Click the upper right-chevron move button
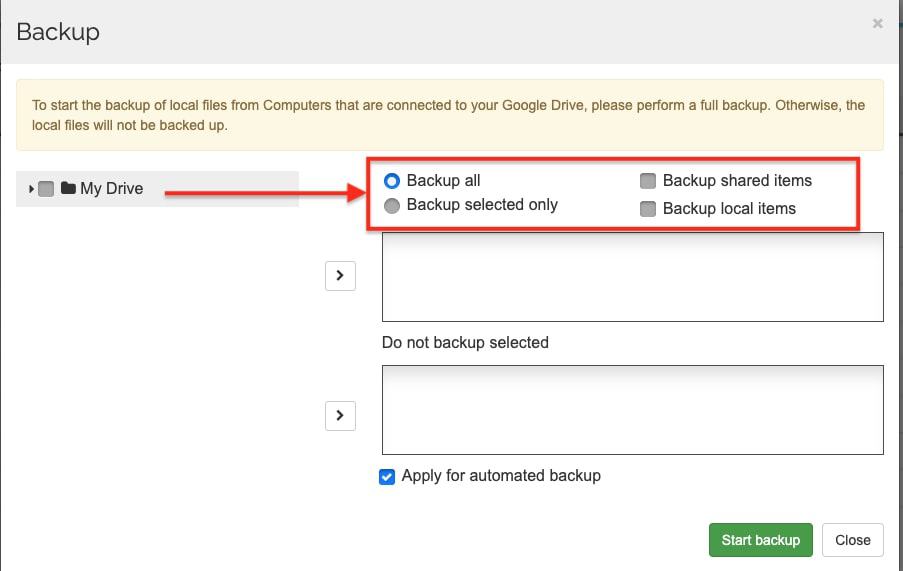Screen dimensions: 903x571 tap(340, 275)
